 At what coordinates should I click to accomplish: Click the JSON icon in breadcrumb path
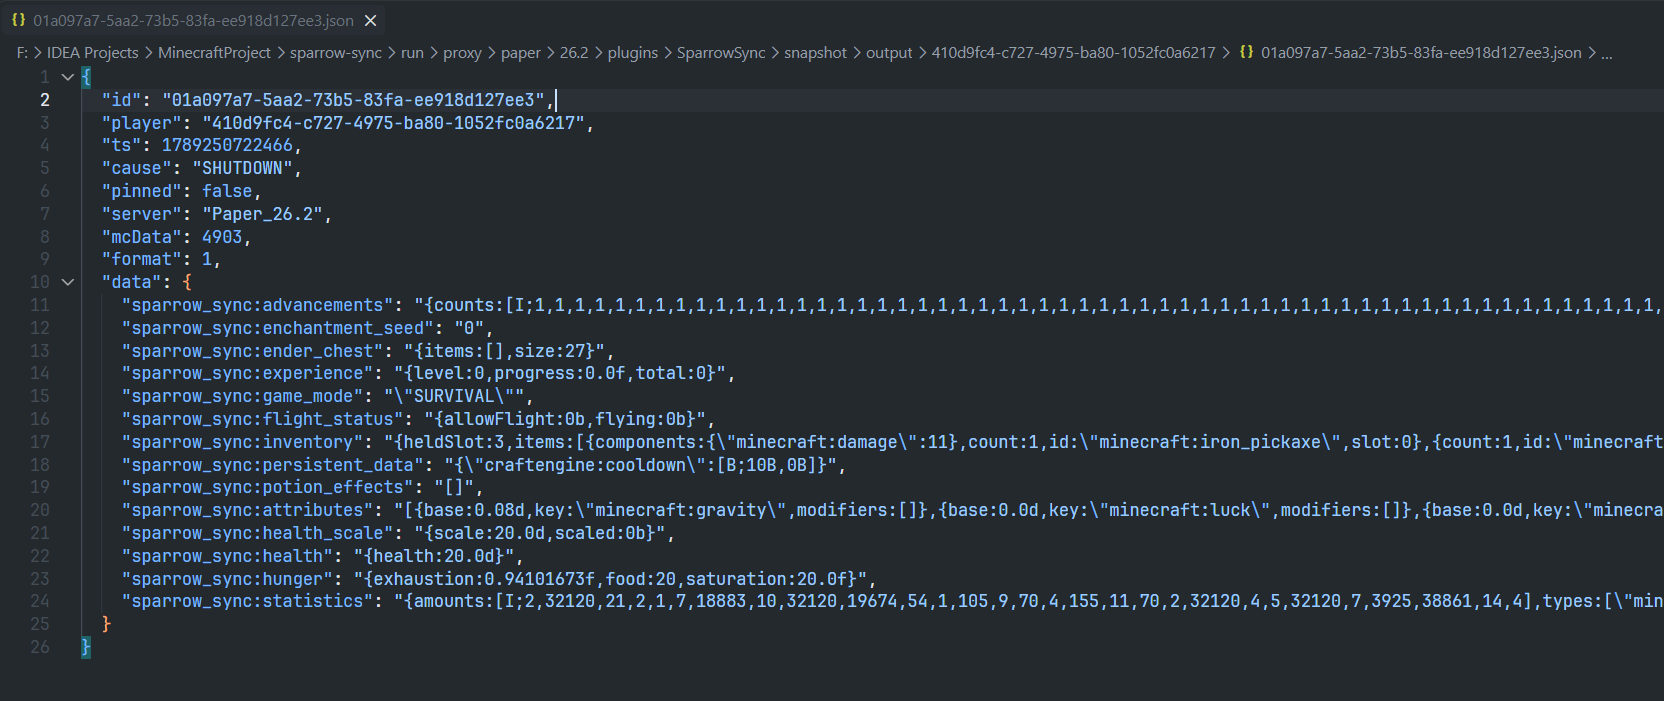(1246, 52)
